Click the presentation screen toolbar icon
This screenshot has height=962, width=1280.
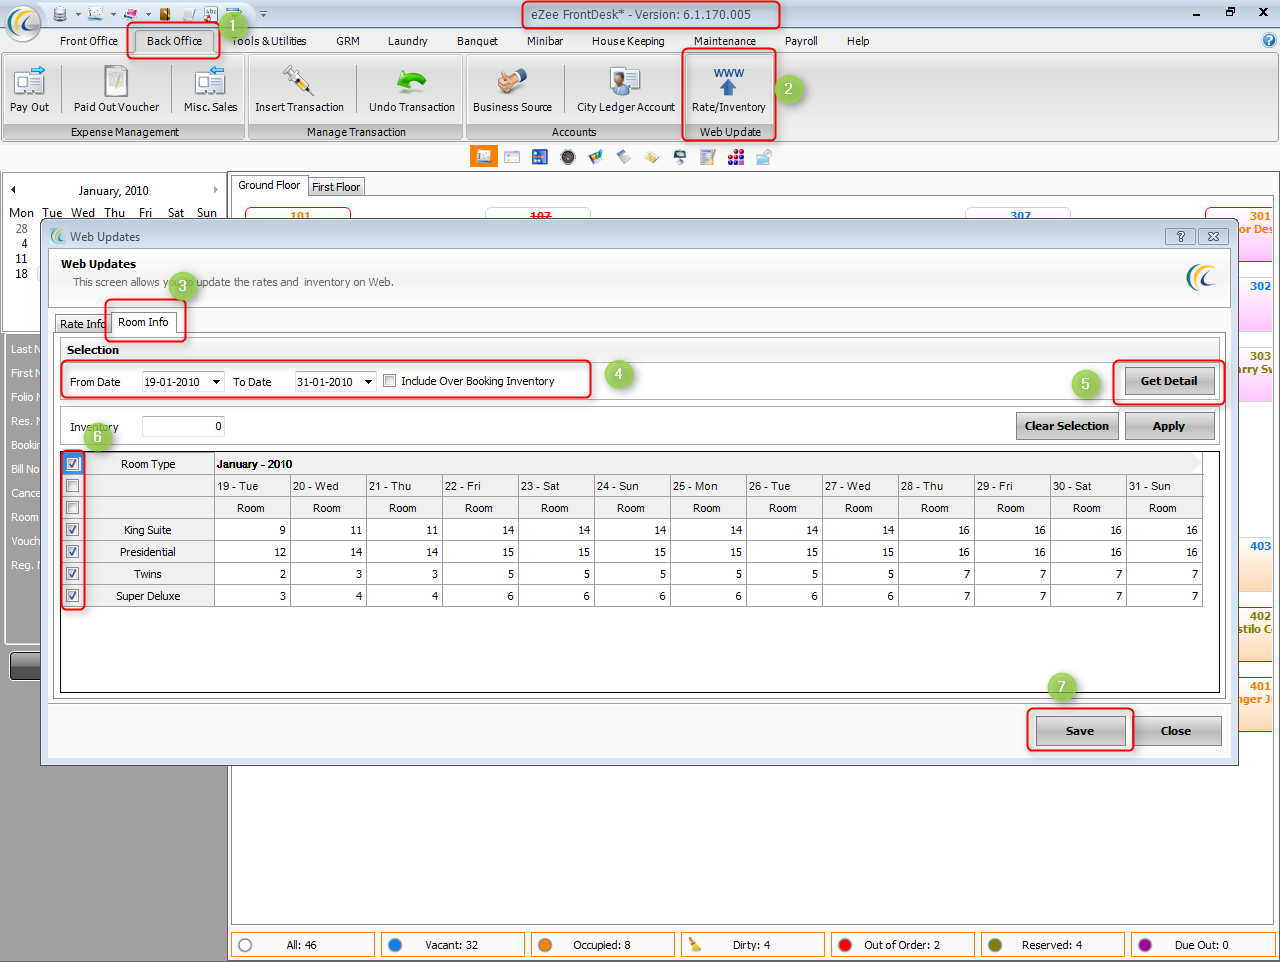coord(680,156)
